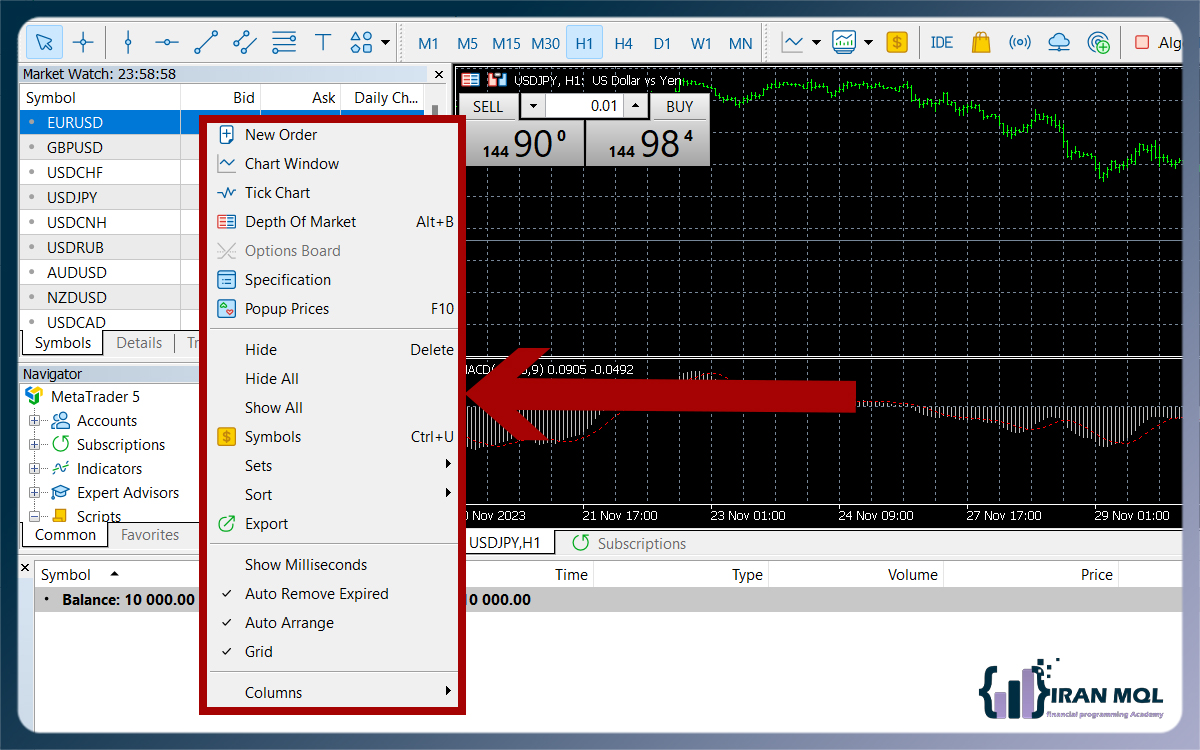
Task: Select the Fibonacci retracement tool
Action: (284, 42)
